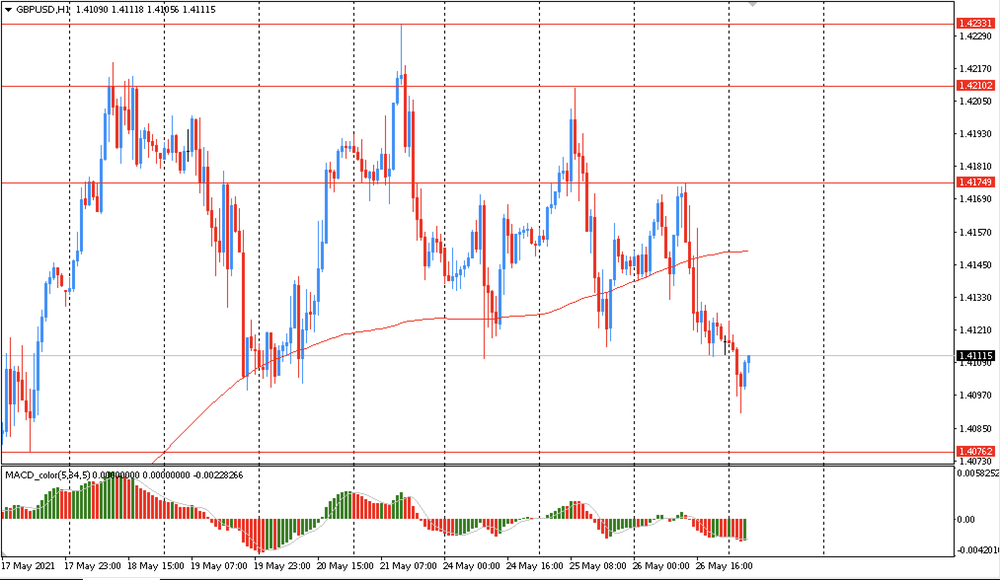Screen dimensions: 1000x580
Task: Click the 1.40970 price scale value
Action: (x=976, y=396)
